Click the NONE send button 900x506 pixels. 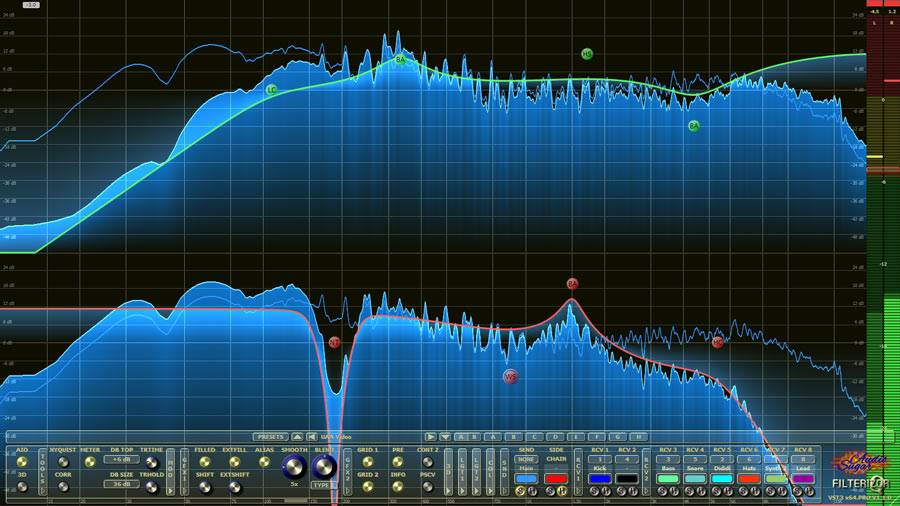click(x=525, y=459)
